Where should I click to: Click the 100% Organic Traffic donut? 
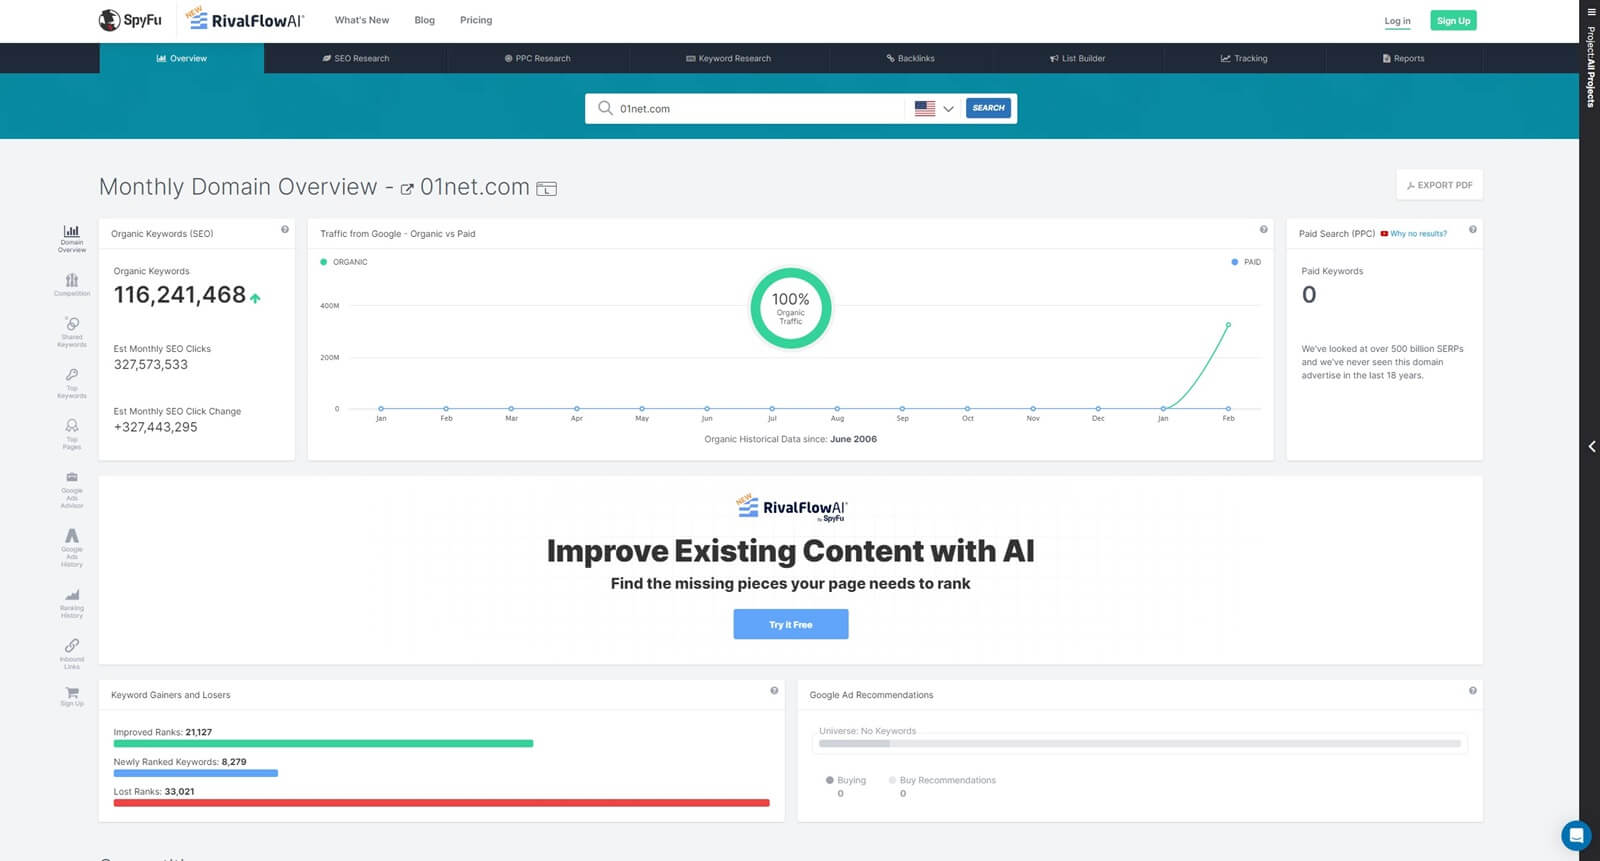tap(791, 308)
